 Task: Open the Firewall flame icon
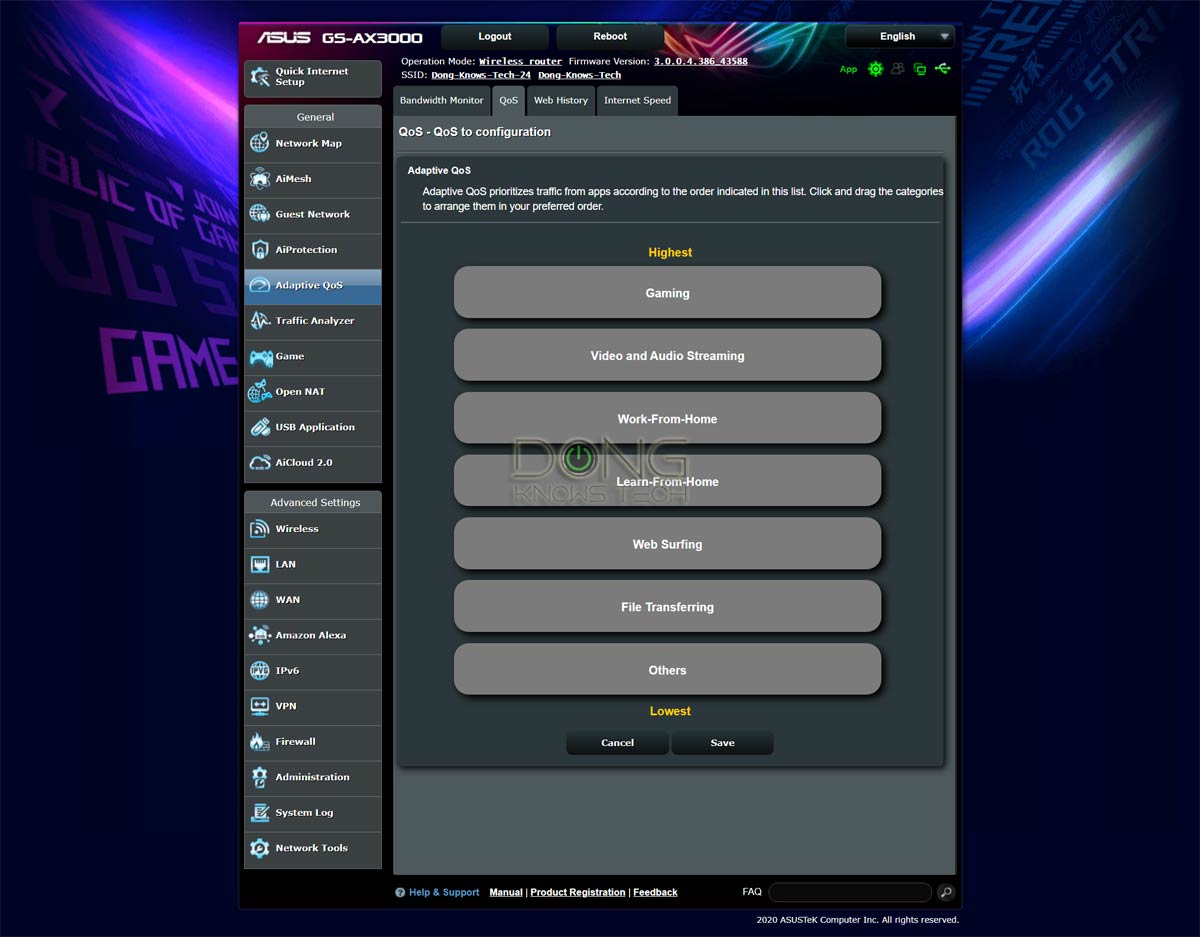click(x=260, y=742)
